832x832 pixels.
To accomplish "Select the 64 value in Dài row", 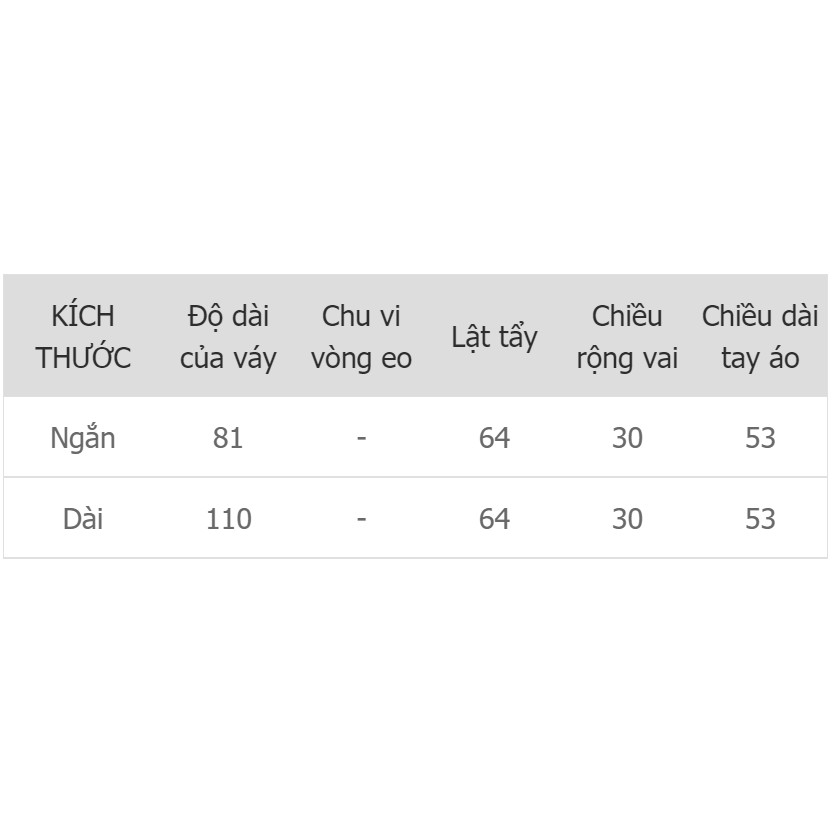I will point(494,519).
